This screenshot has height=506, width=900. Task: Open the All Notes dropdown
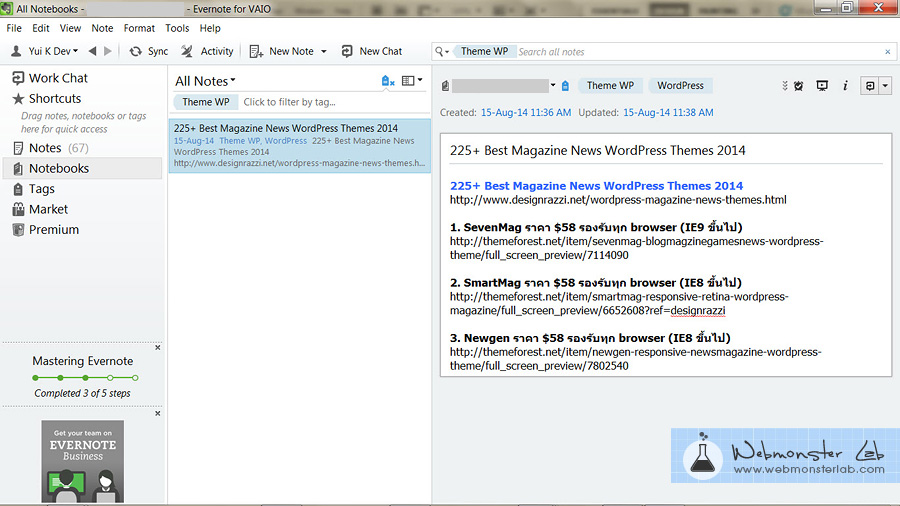point(205,81)
